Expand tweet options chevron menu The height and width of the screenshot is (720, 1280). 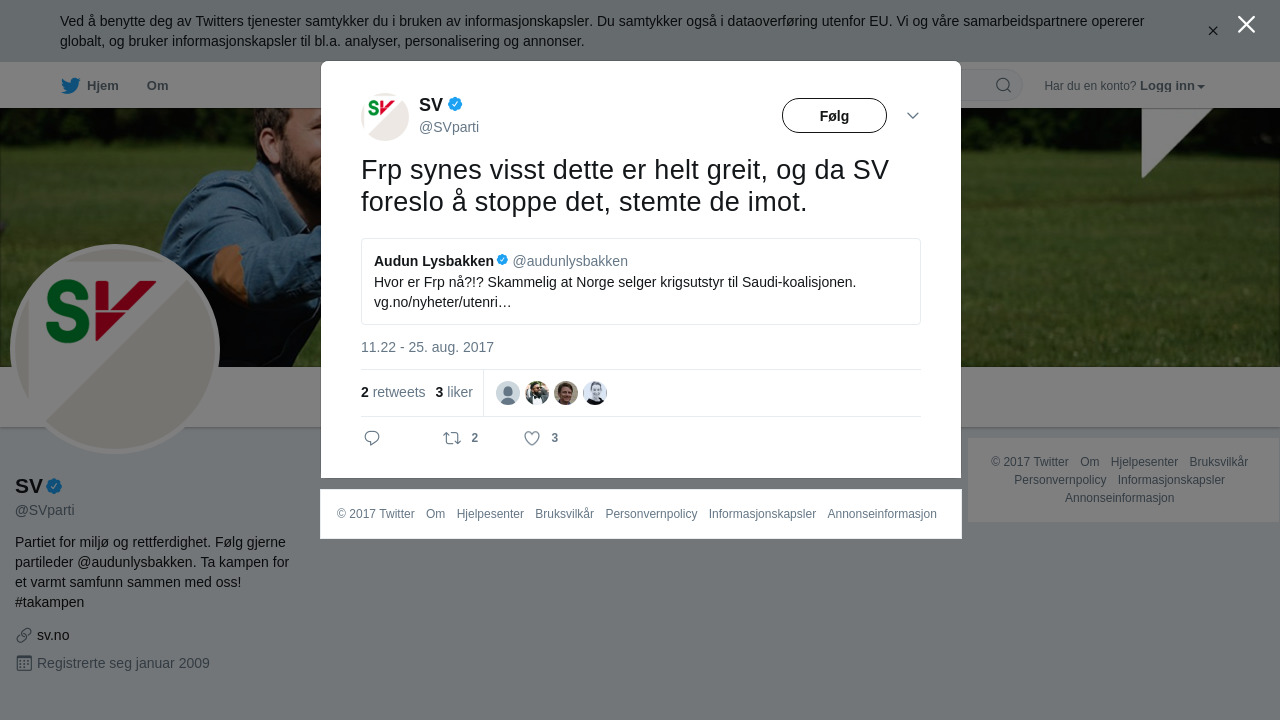click(913, 116)
